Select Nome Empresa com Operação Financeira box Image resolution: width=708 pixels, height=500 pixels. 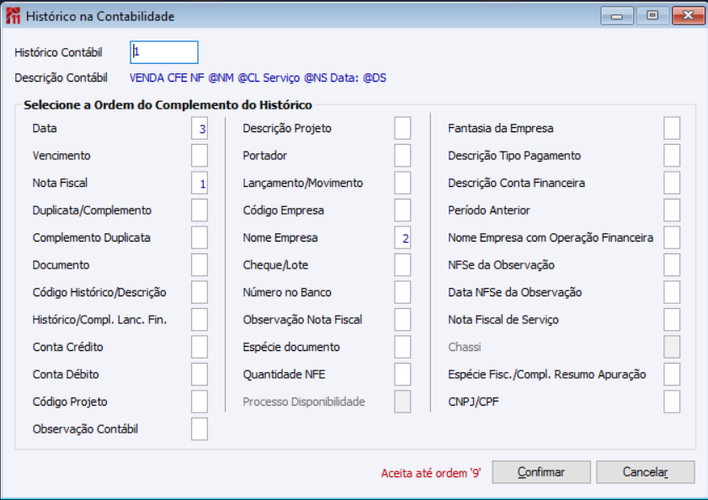point(672,238)
